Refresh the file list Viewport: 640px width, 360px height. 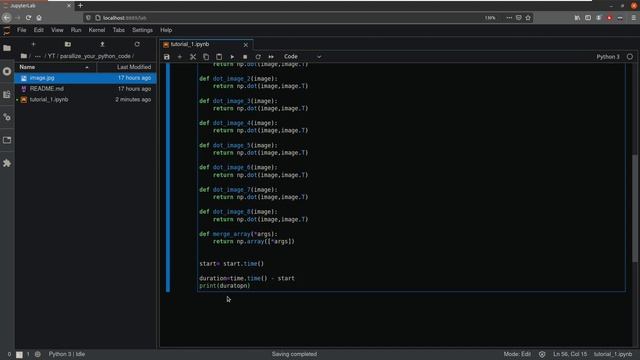pos(137,44)
